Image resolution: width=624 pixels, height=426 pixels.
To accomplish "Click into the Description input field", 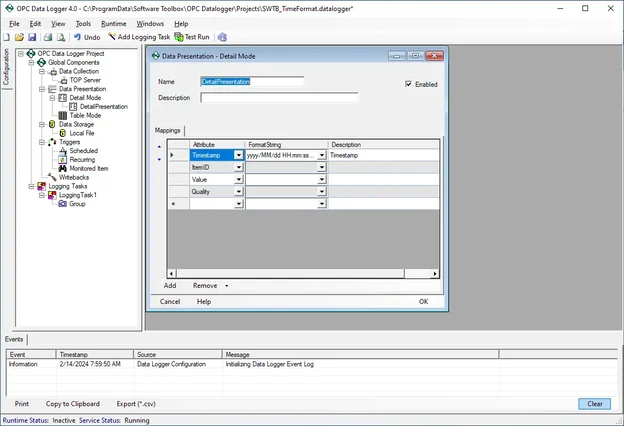I will tap(279, 98).
